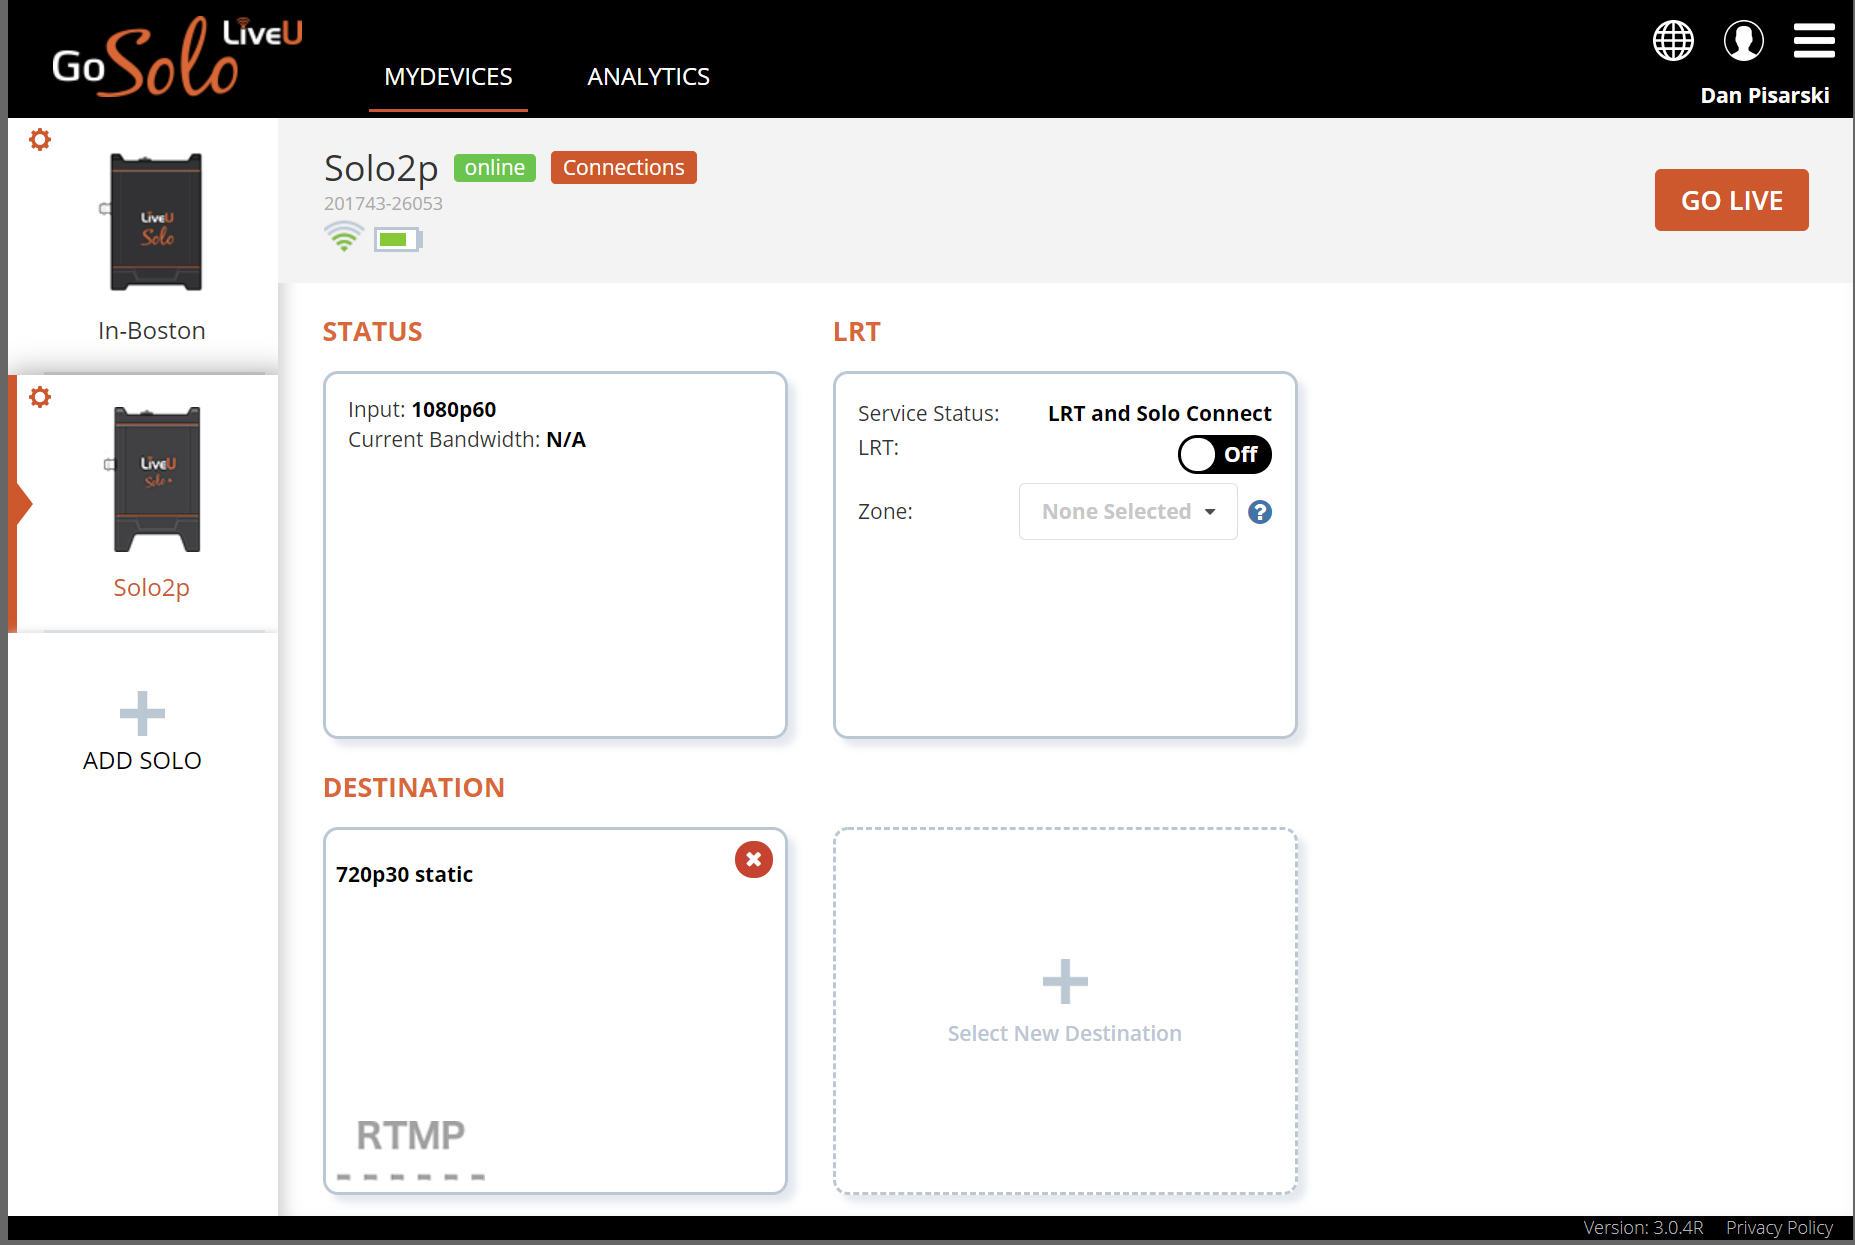Remove the 720p30 static destination
Viewport: 1855px width, 1245px height.
click(x=754, y=859)
